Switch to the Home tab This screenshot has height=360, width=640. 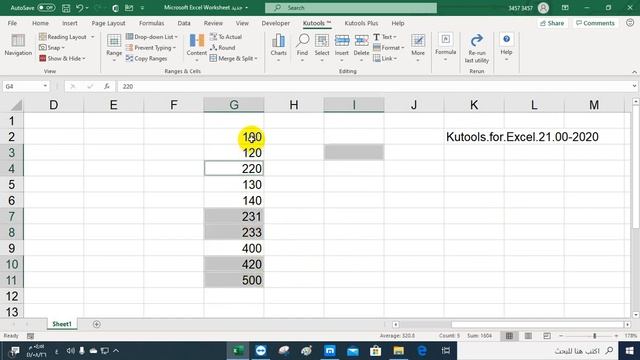tap(40, 23)
